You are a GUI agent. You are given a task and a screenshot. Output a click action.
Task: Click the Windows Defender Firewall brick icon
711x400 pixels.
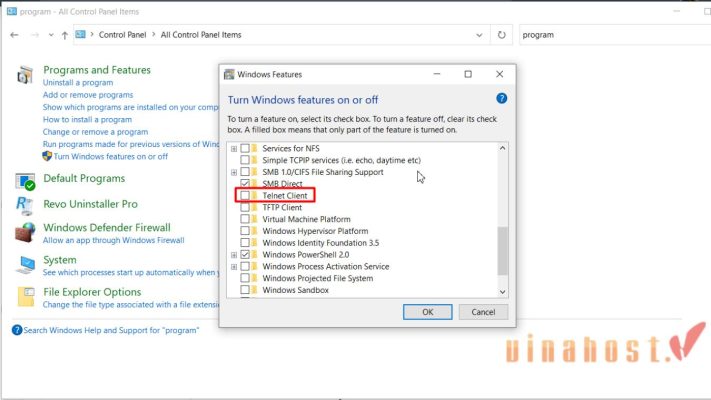25,232
